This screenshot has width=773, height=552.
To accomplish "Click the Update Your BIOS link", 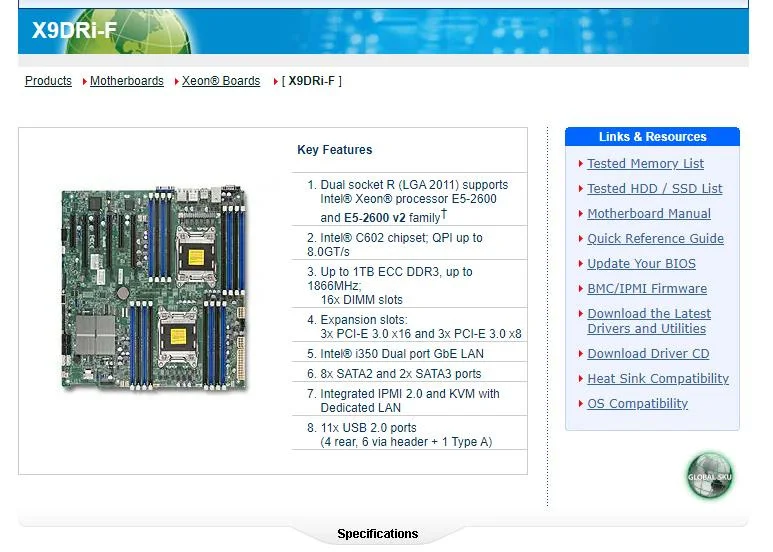I will (641, 264).
